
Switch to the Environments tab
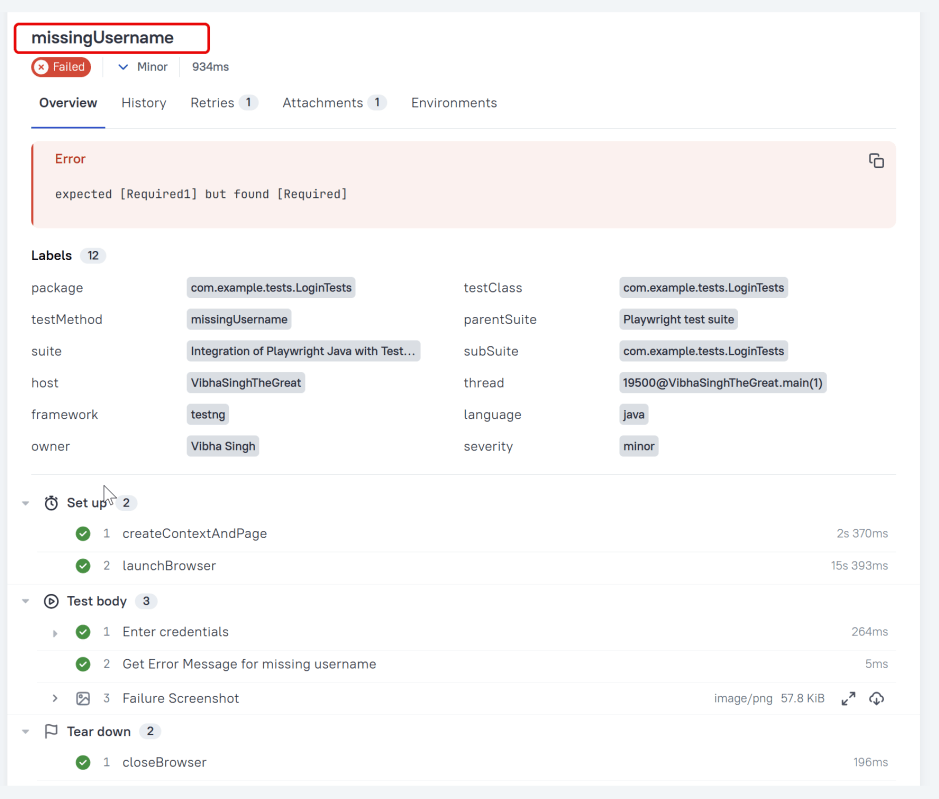coord(454,103)
